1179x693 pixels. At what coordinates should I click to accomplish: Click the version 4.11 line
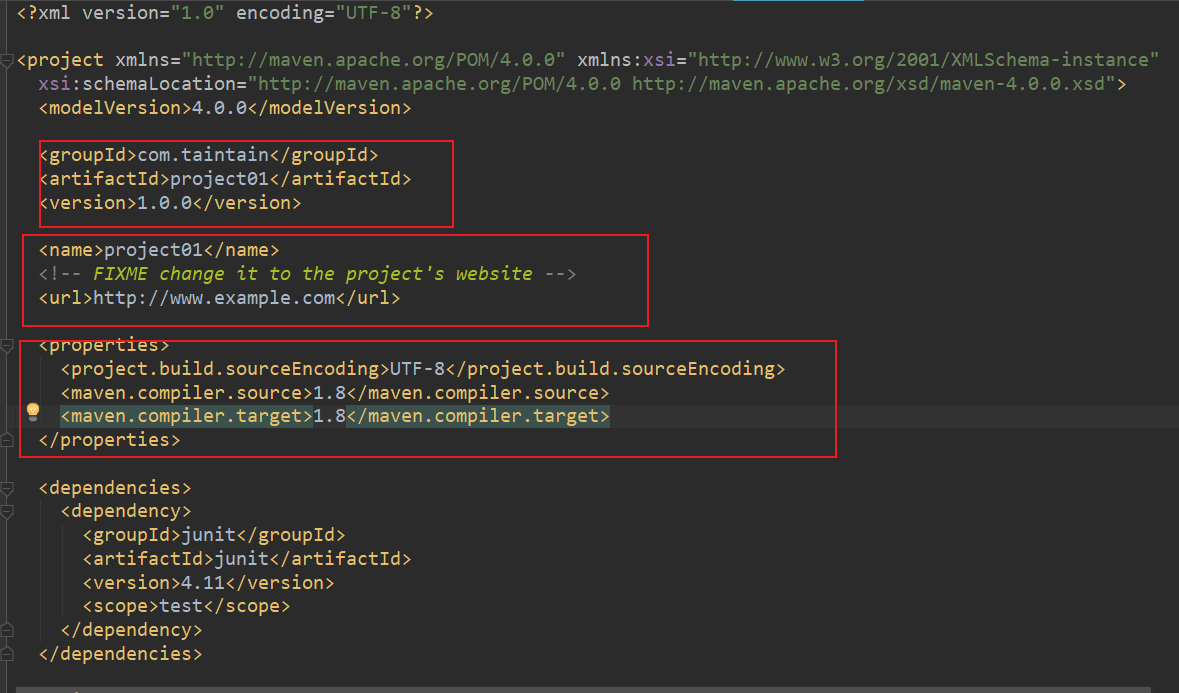tap(208, 583)
